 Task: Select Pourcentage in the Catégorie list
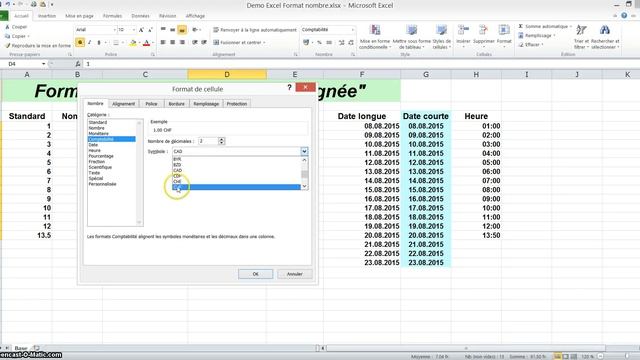[x=101, y=156]
